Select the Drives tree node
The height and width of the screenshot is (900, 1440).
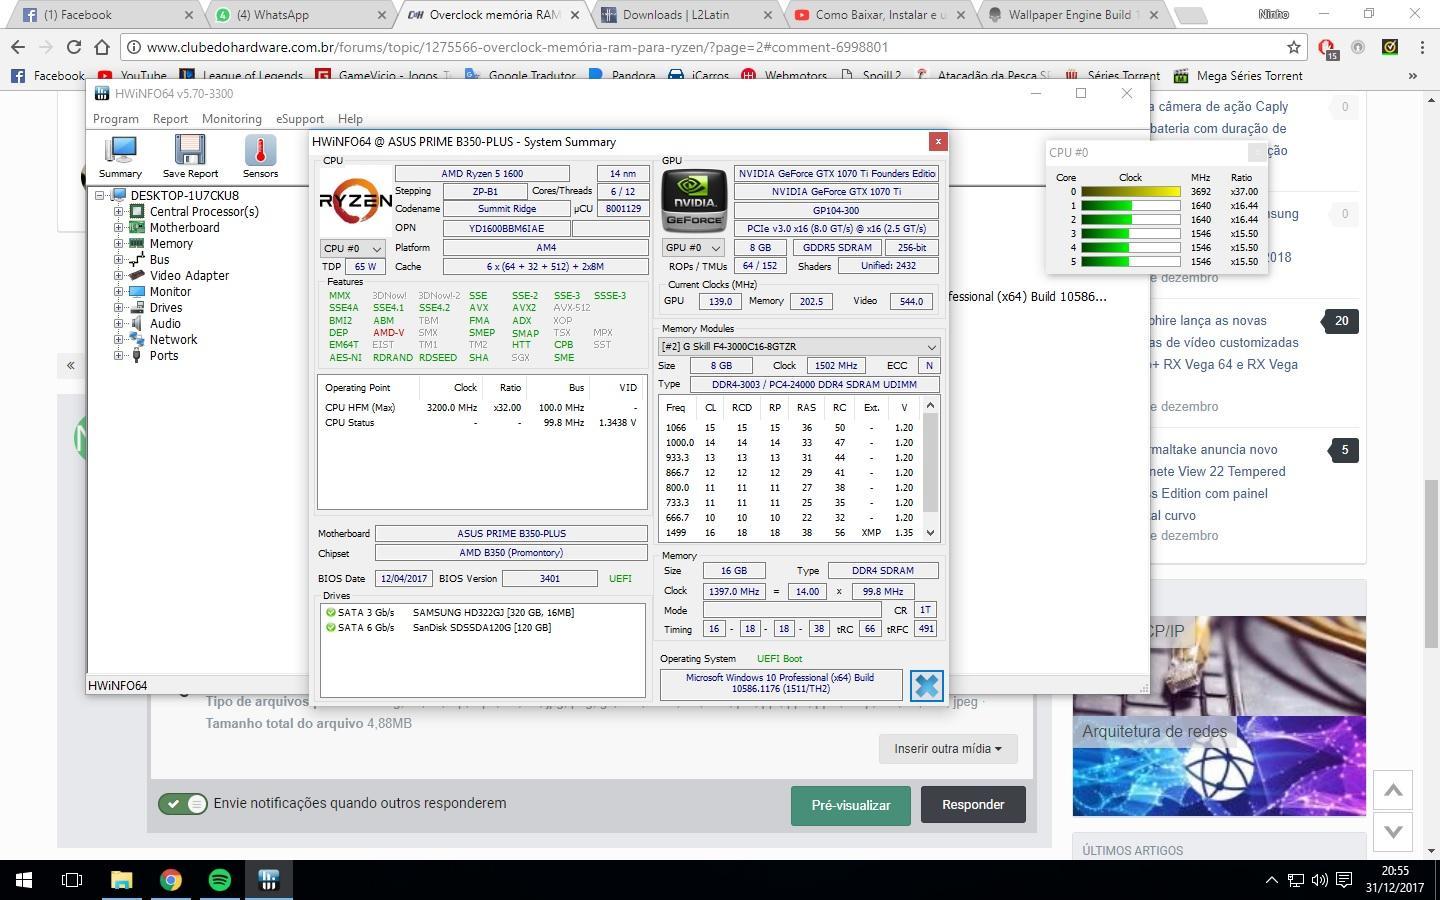[166, 307]
